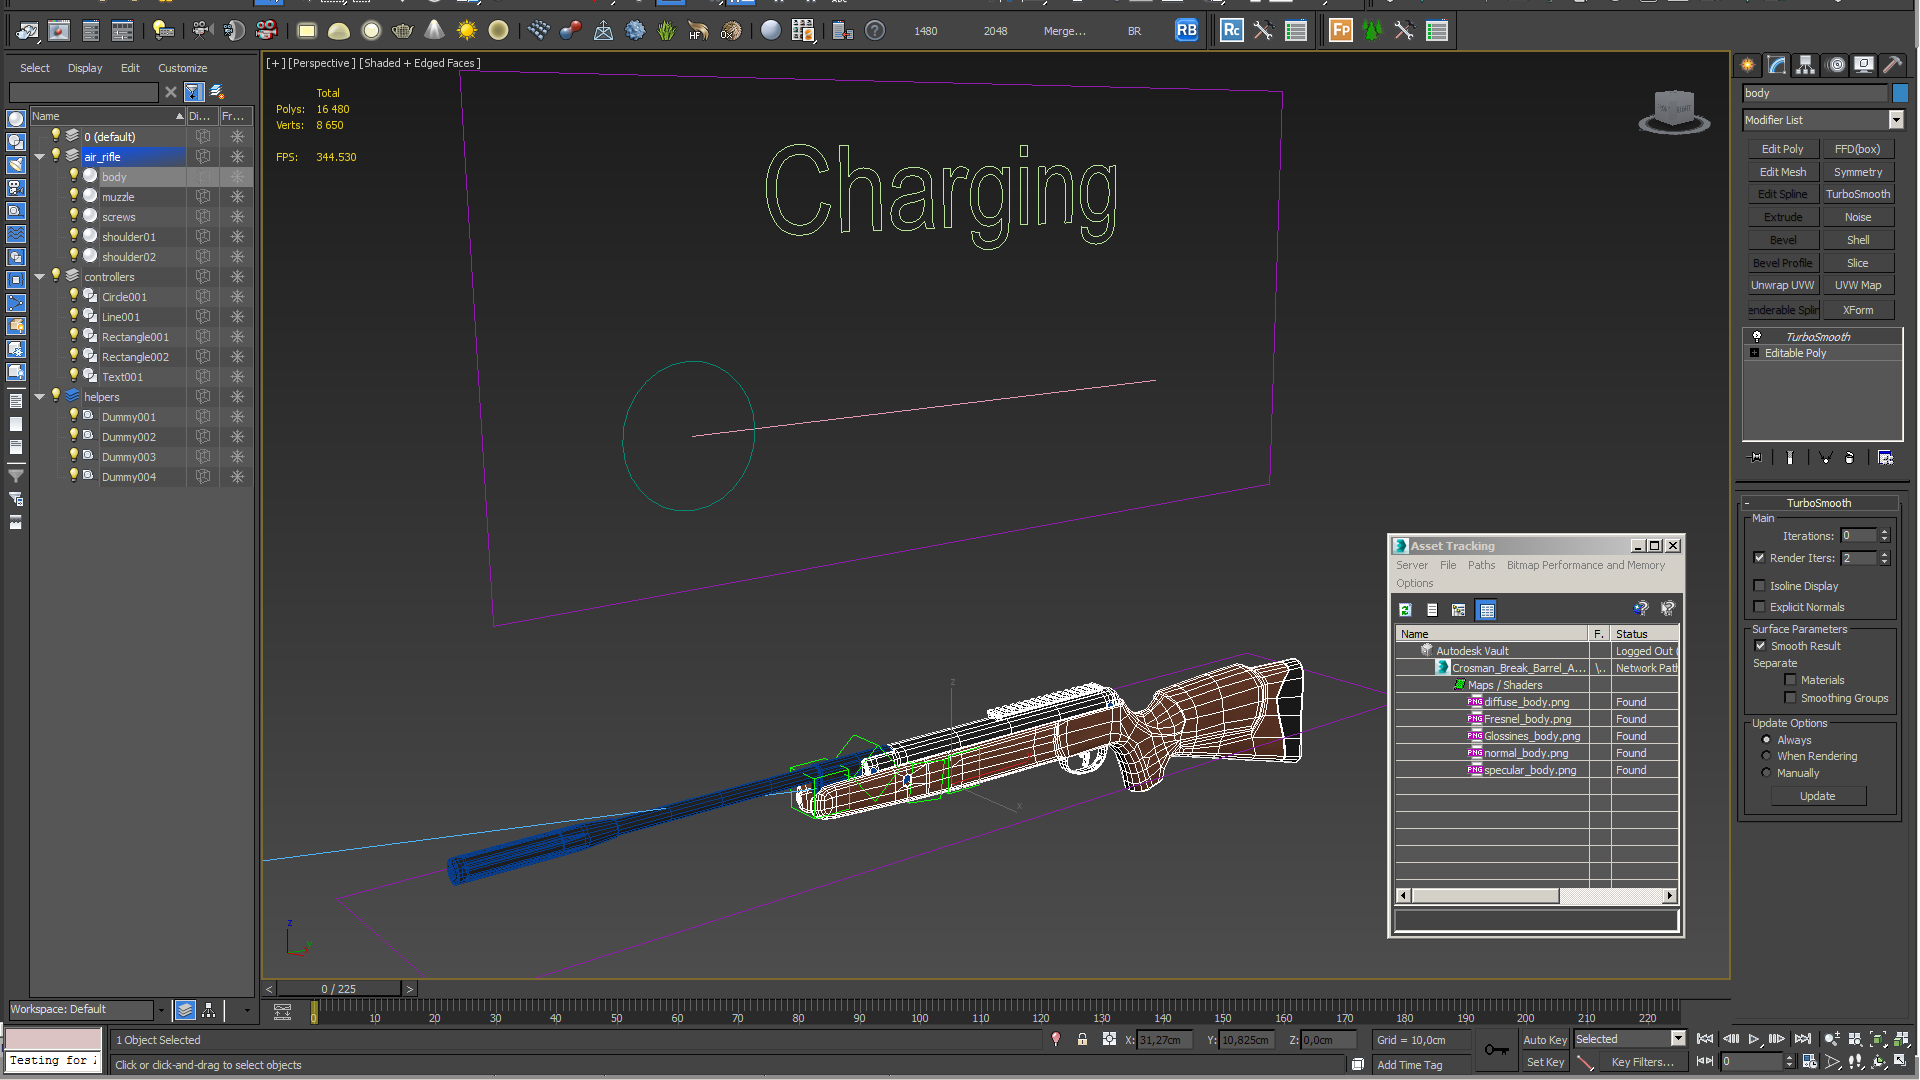Open Server menu in Asset Tracking
The height and width of the screenshot is (1080, 1920).
tap(1412, 565)
